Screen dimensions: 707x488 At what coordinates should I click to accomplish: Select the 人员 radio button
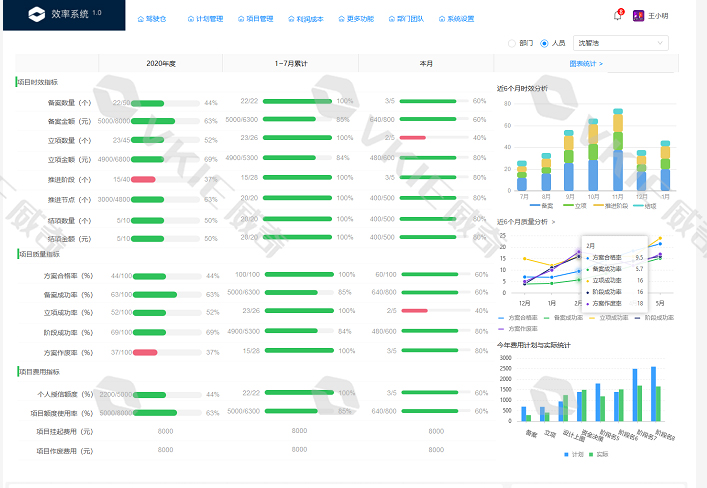click(x=544, y=43)
